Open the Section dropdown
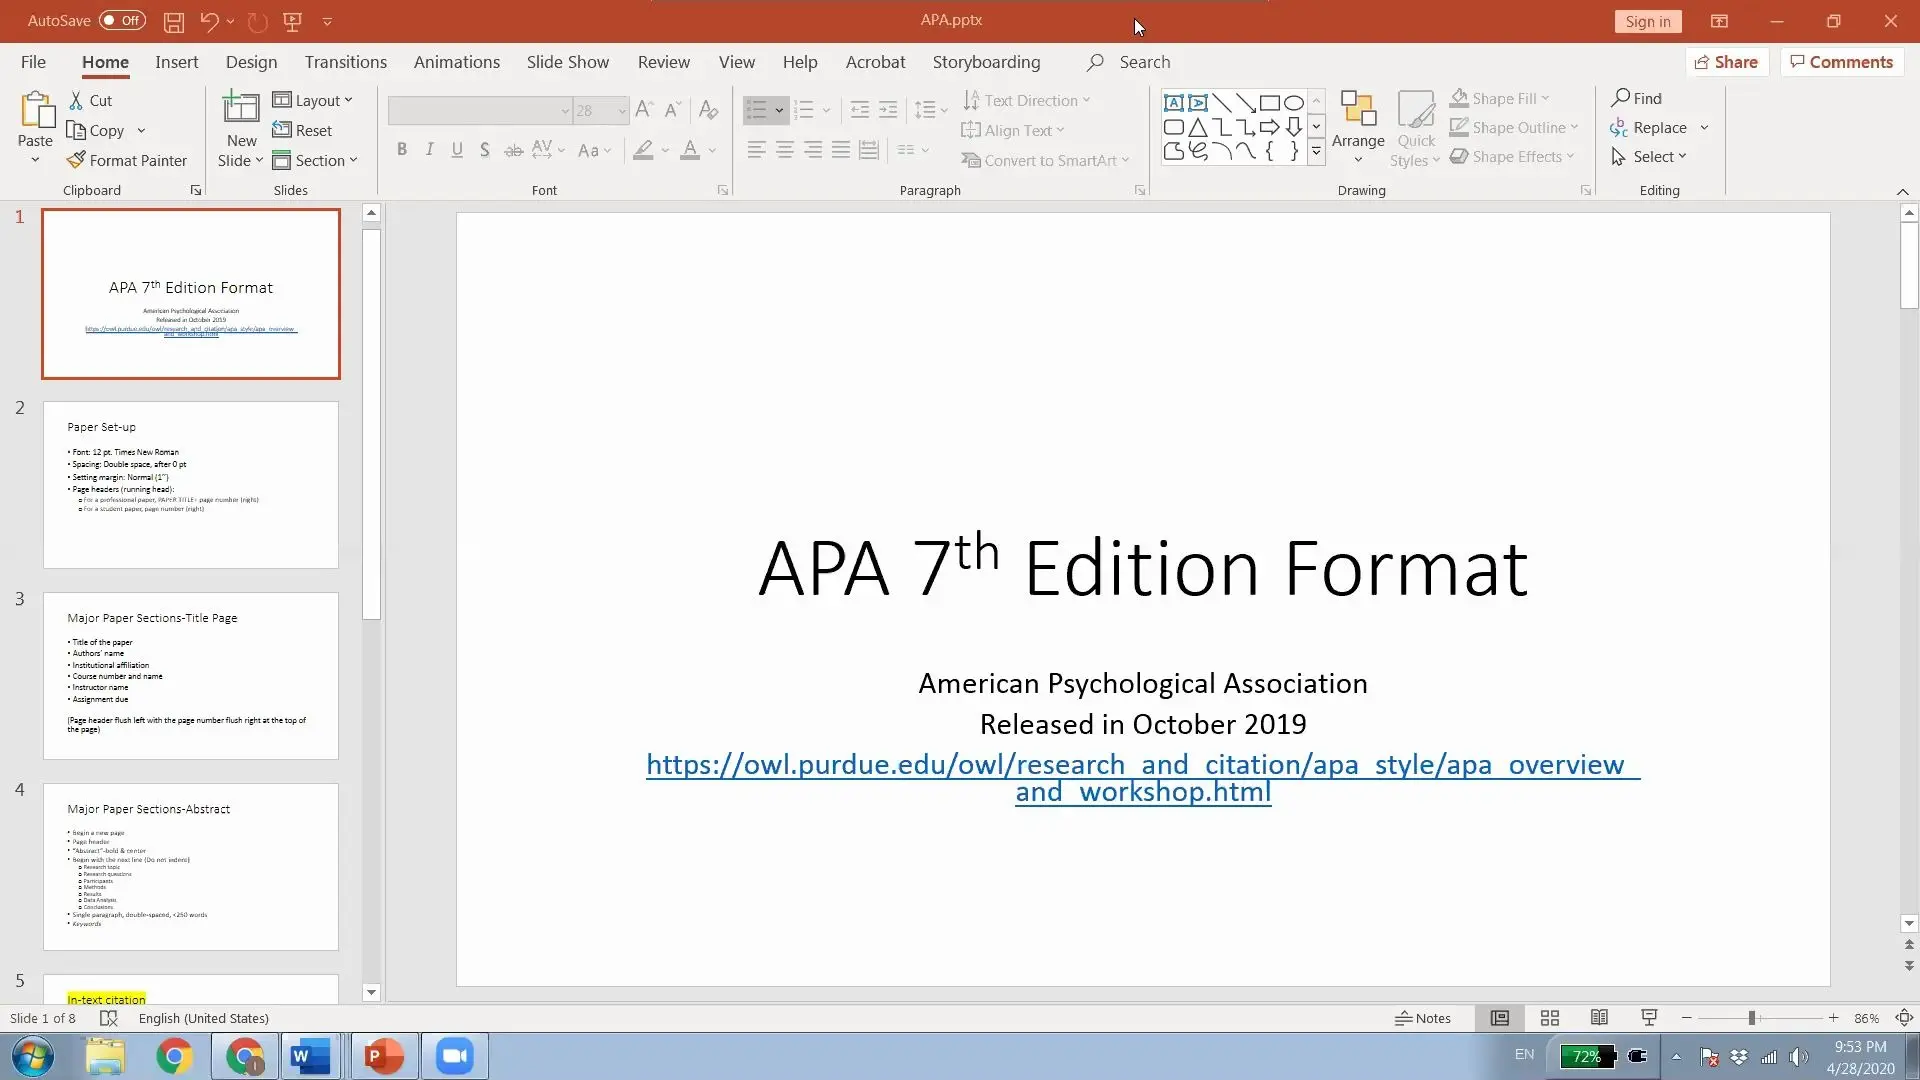The width and height of the screenshot is (1920, 1080). click(x=314, y=160)
